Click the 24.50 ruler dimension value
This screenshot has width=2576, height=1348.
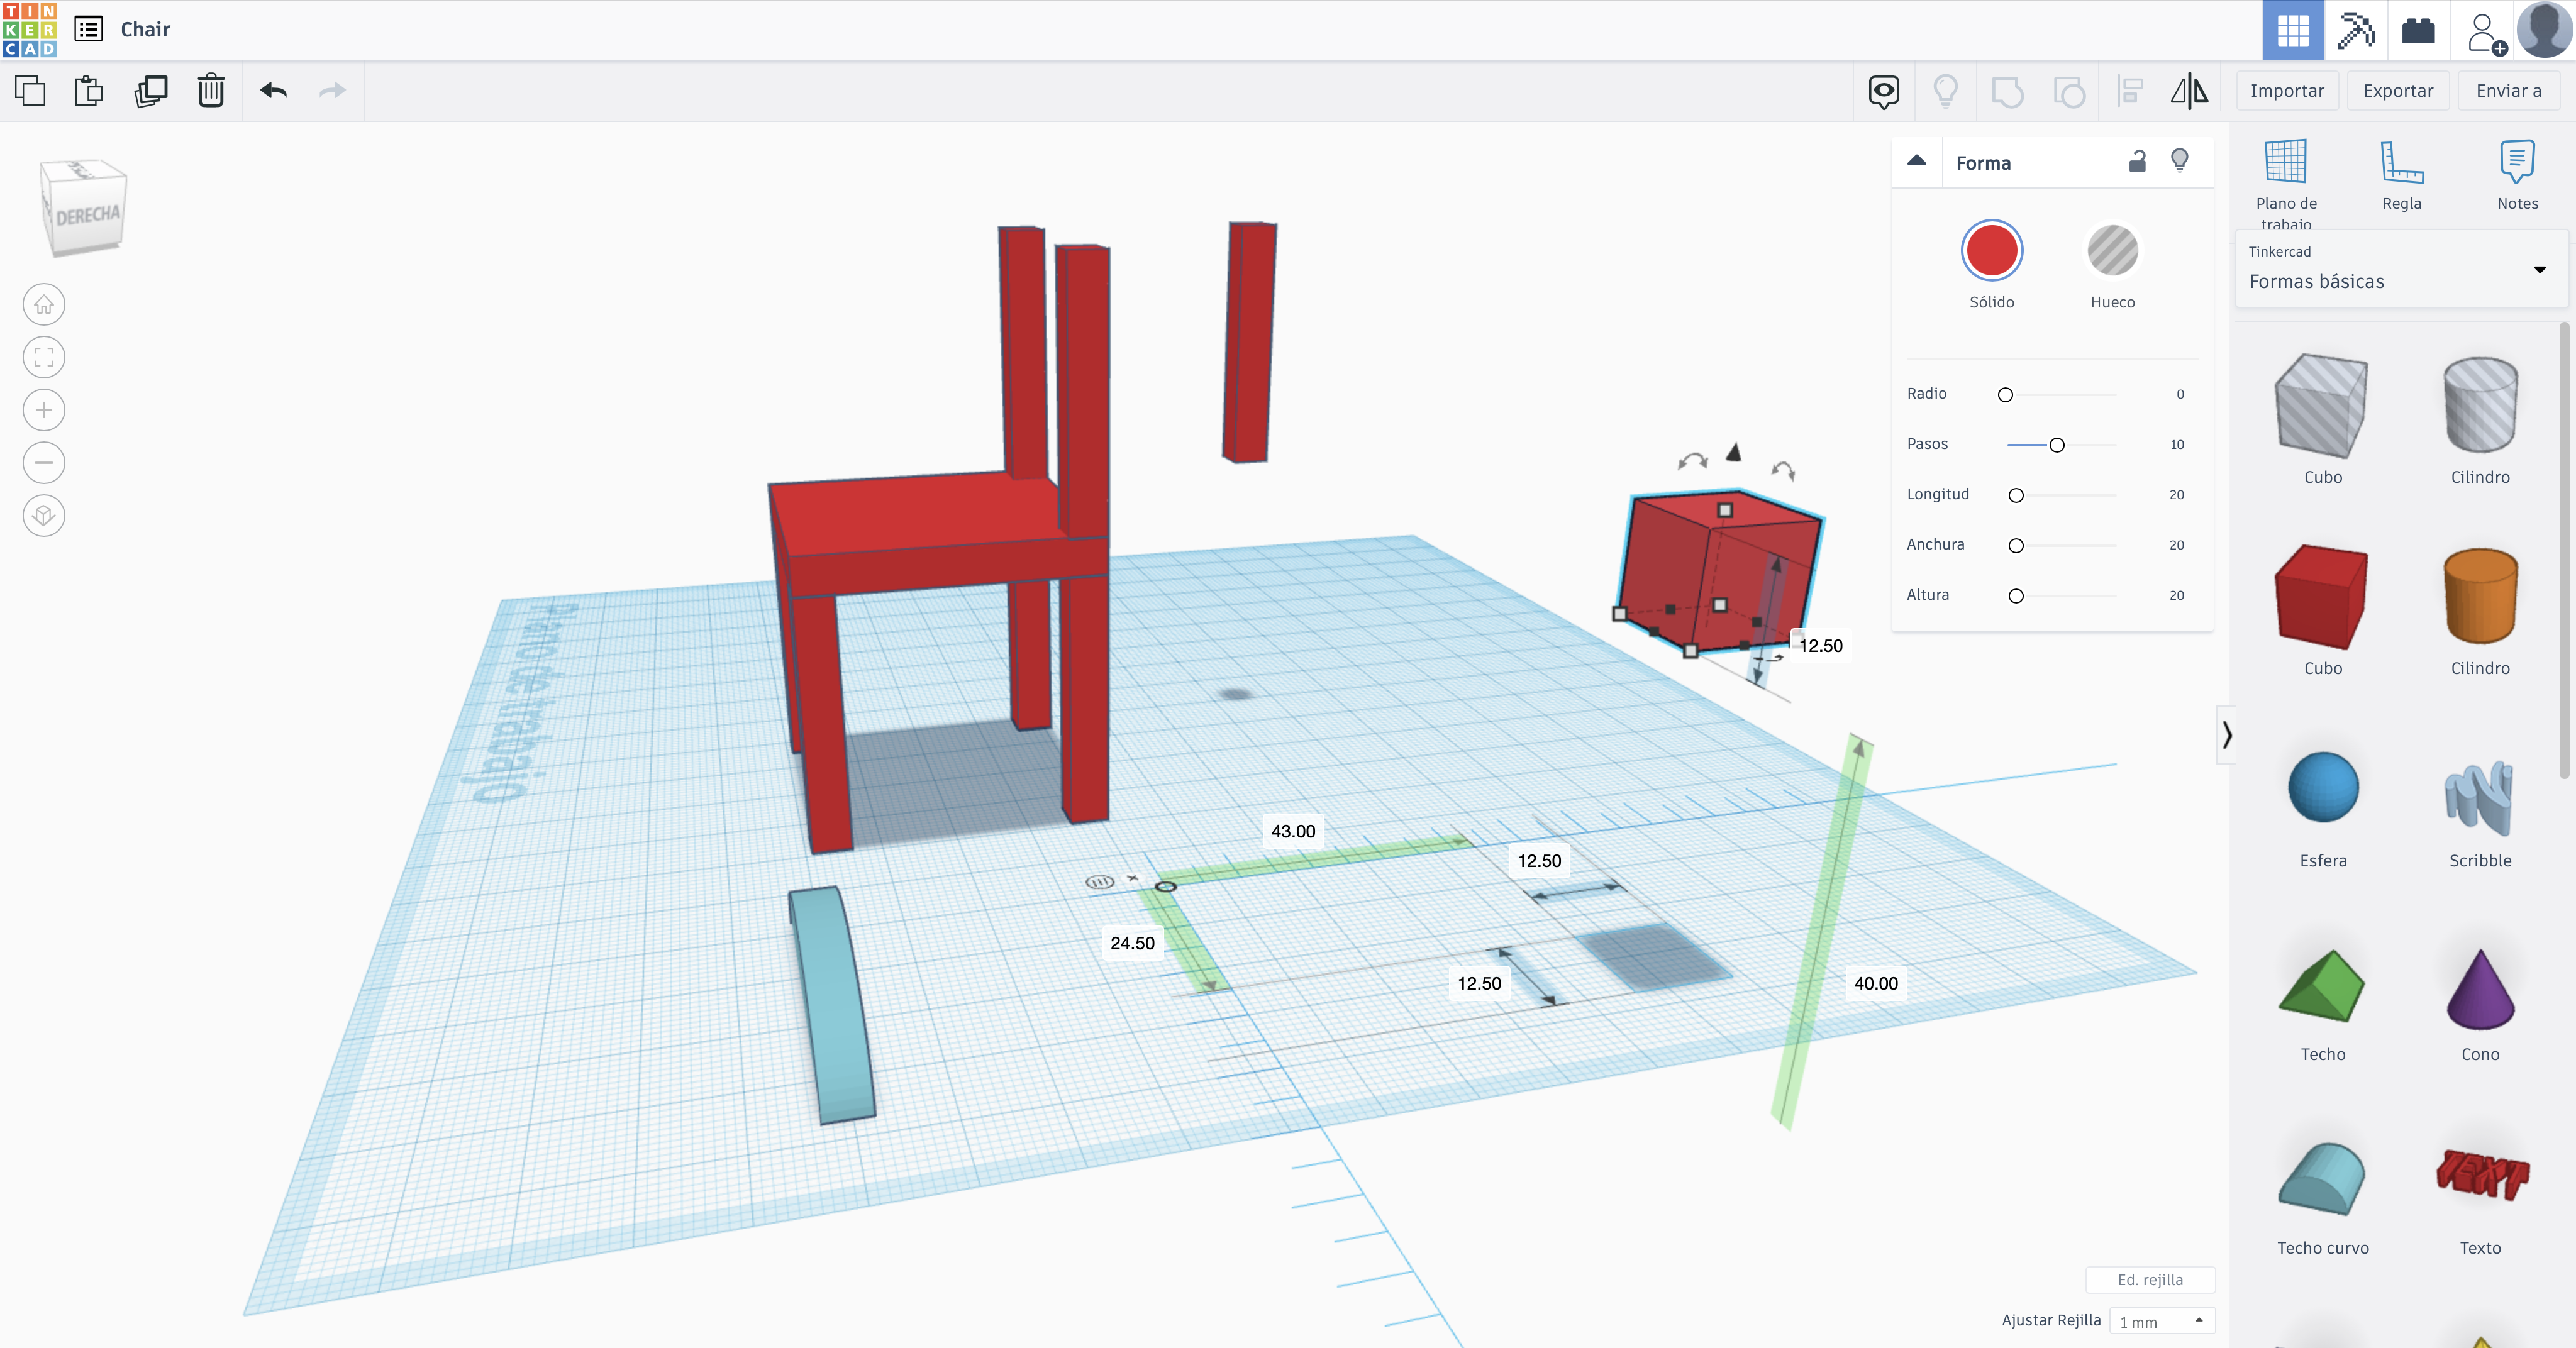tap(1132, 944)
